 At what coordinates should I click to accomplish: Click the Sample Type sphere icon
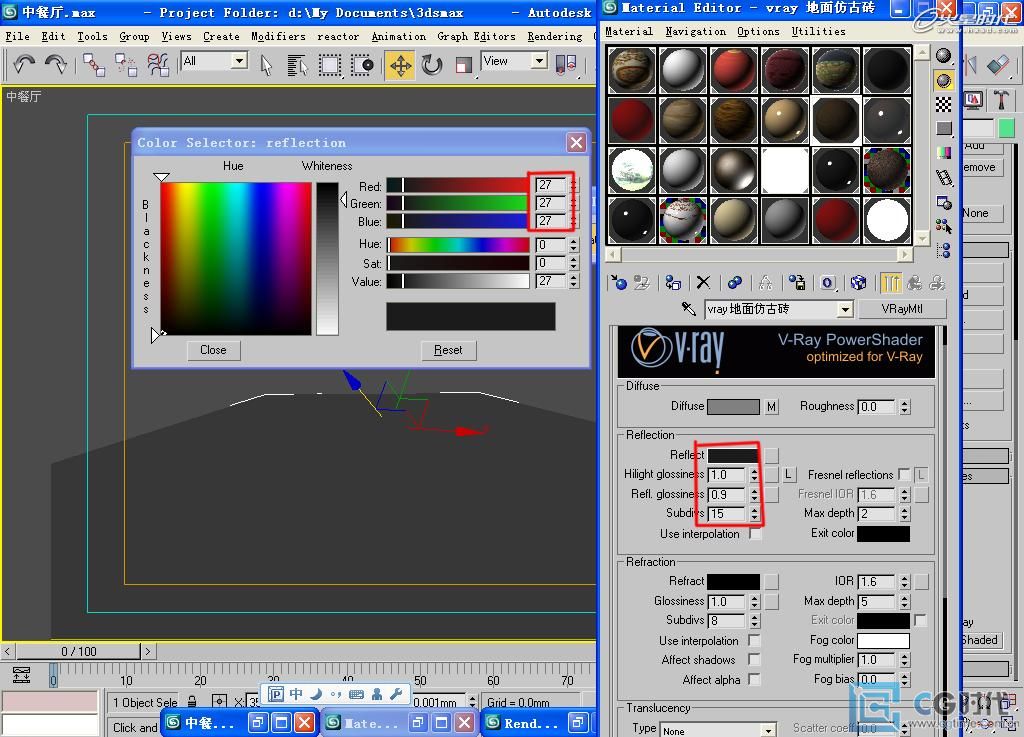[944, 56]
